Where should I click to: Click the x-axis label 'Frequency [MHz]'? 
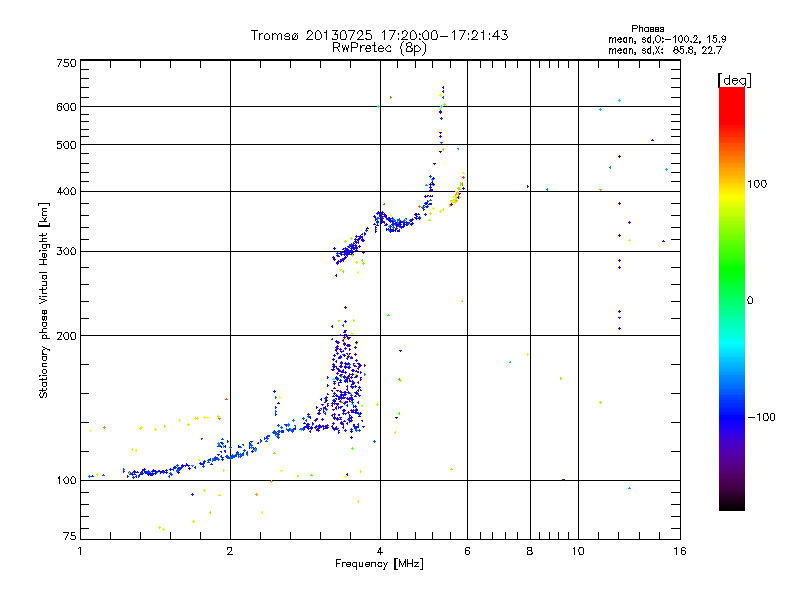(x=379, y=564)
